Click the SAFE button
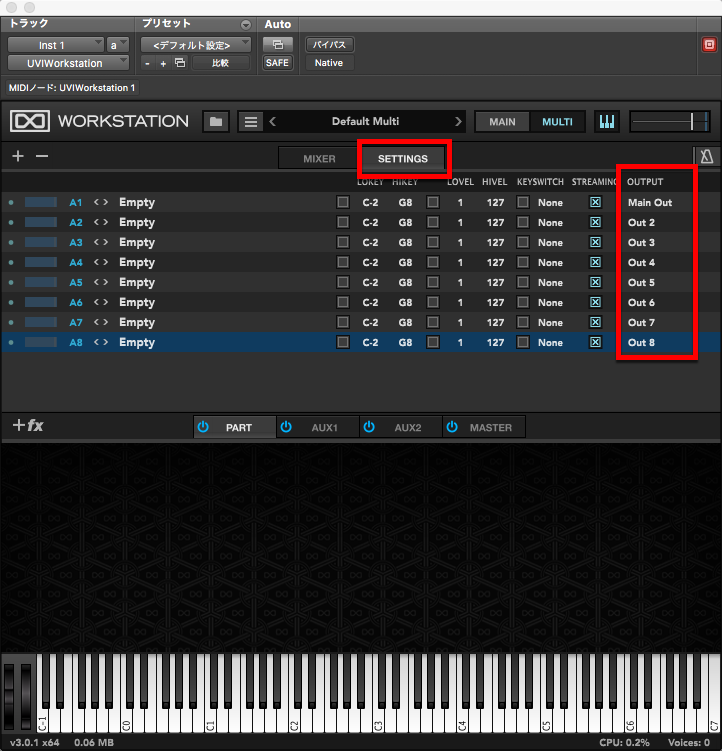The height and width of the screenshot is (751, 722). pos(277,63)
